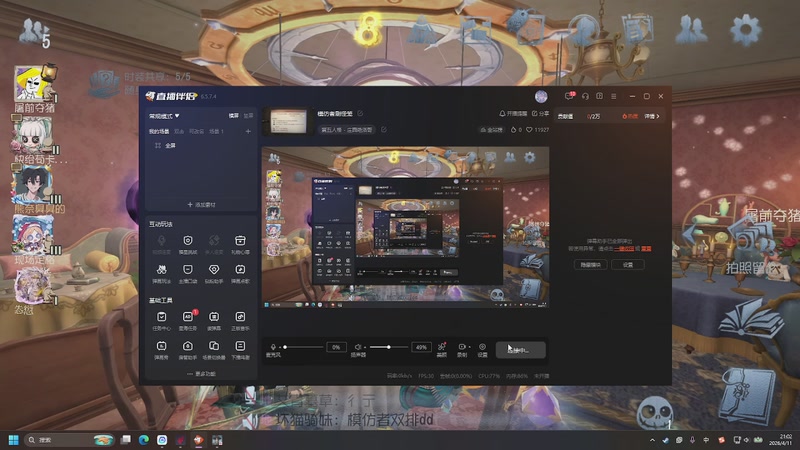Mute the 麦克风 microphone icon
This screenshot has width=800, height=450.
[273, 347]
